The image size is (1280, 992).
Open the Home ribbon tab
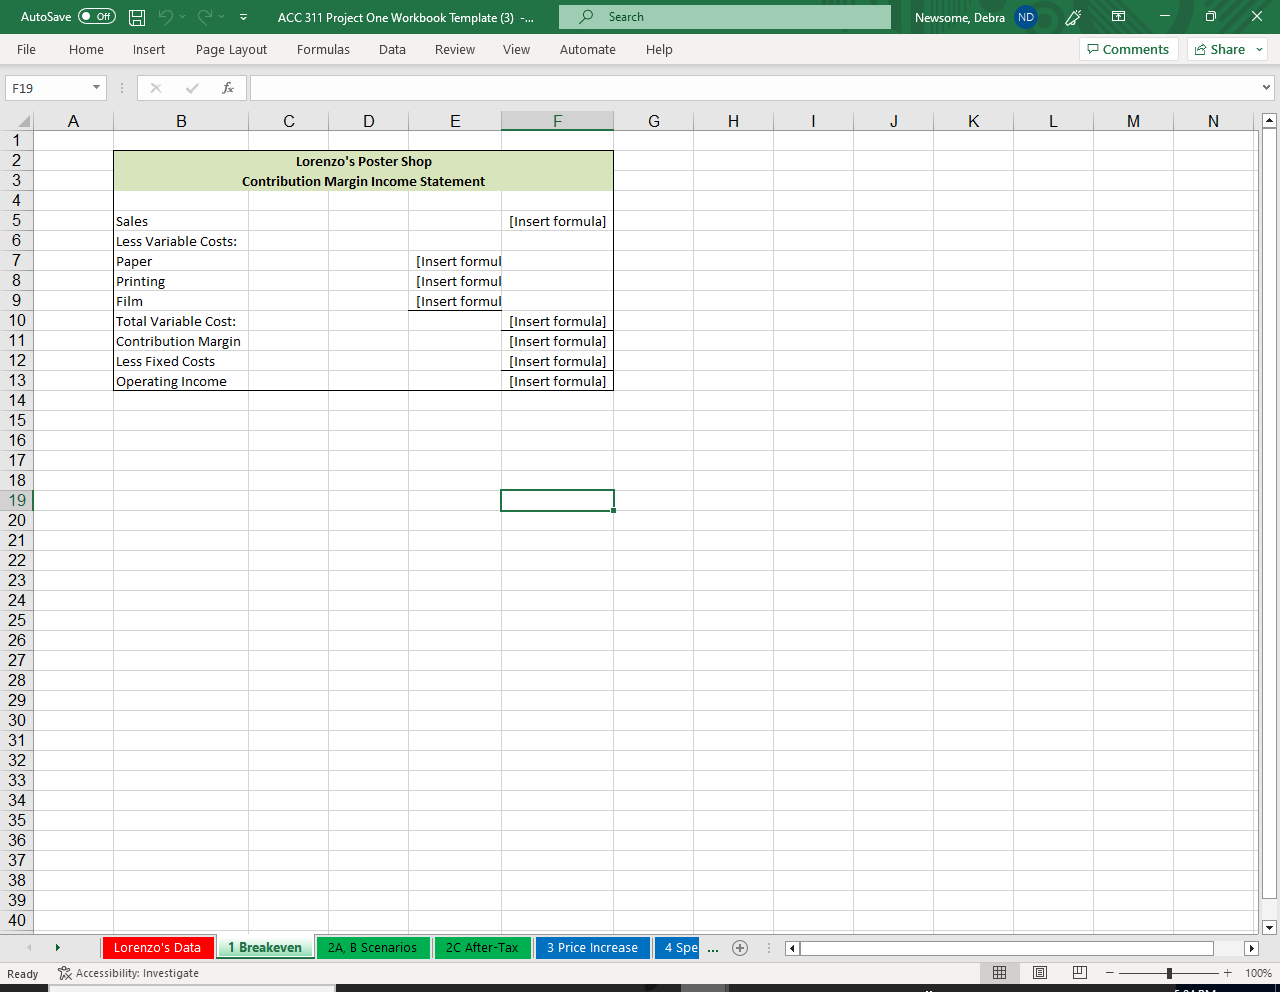pyautogui.click(x=86, y=49)
